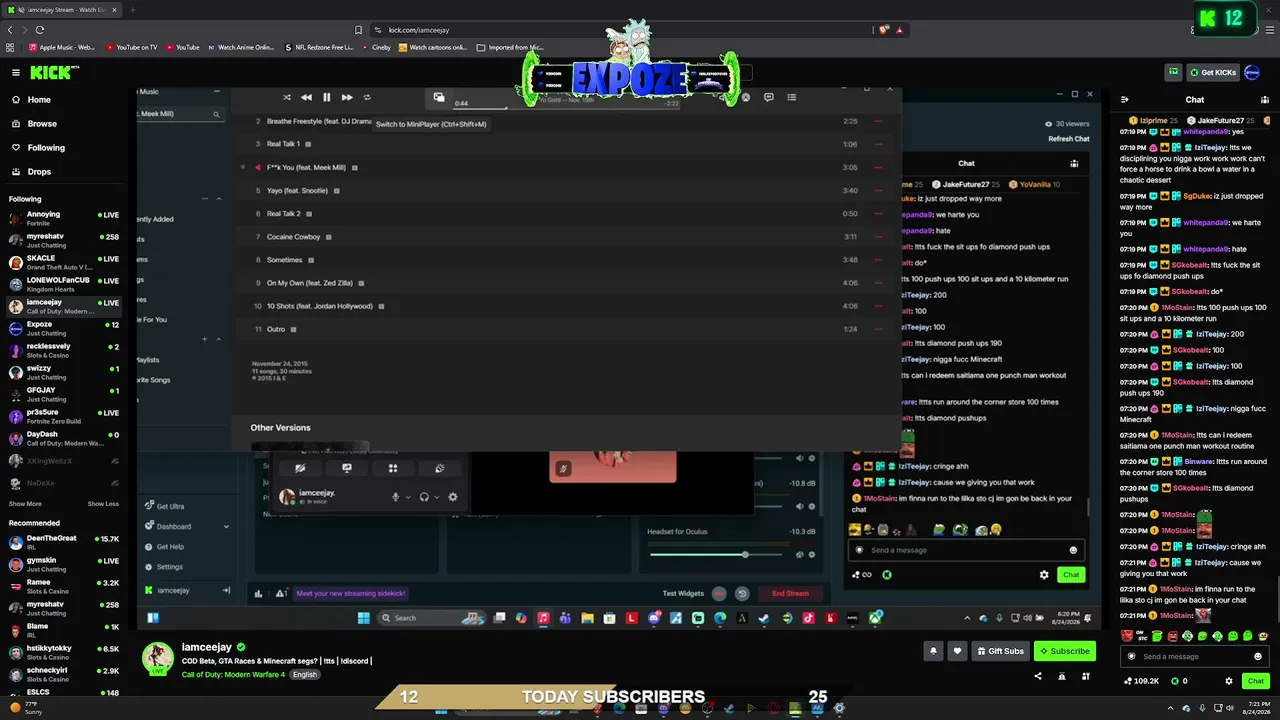This screenshot has height=720, width=1280.
Task: Share the iamceejay stream
Action: [1037, 677]
